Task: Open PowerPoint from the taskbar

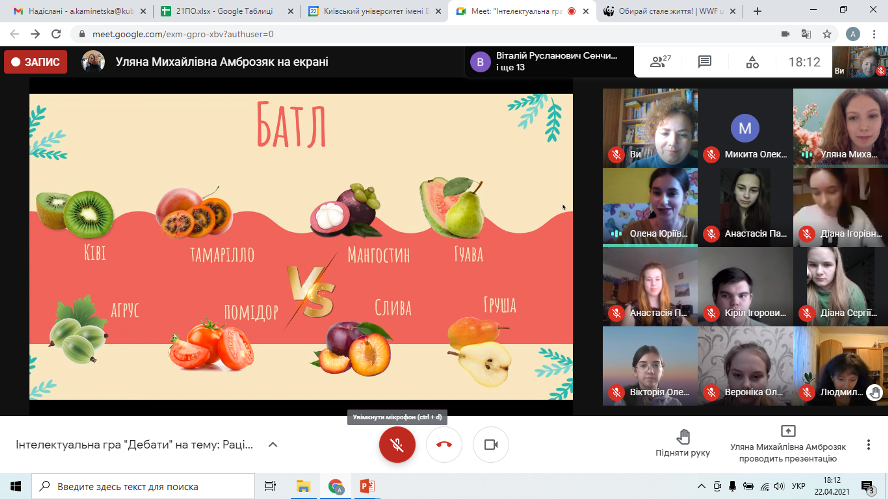Action: (367, 486)
